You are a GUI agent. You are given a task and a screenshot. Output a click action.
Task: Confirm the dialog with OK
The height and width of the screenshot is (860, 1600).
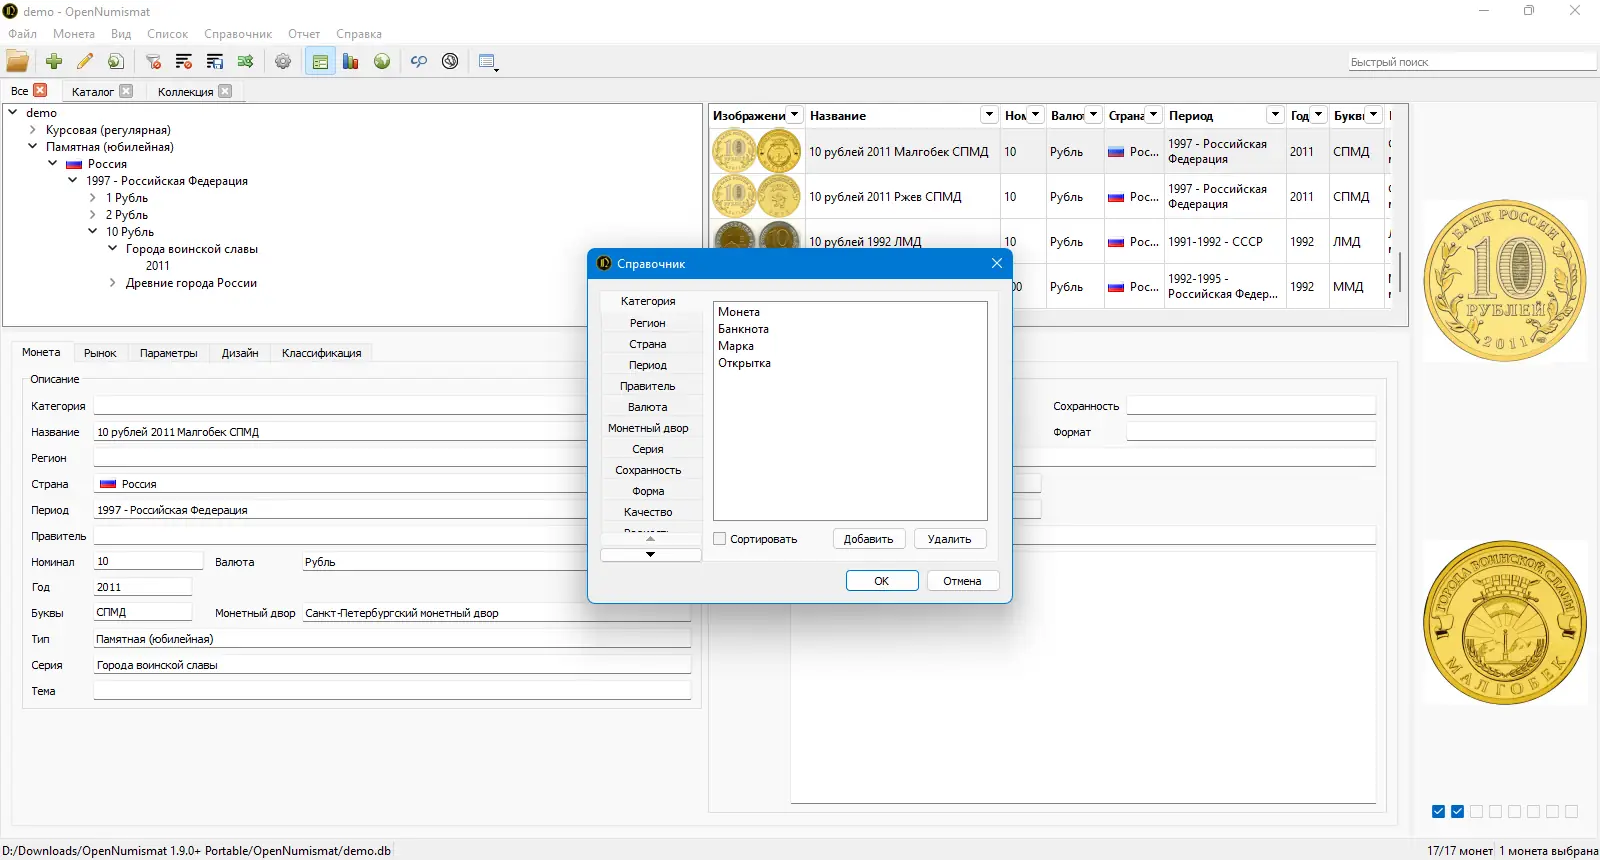pos(882,581)
